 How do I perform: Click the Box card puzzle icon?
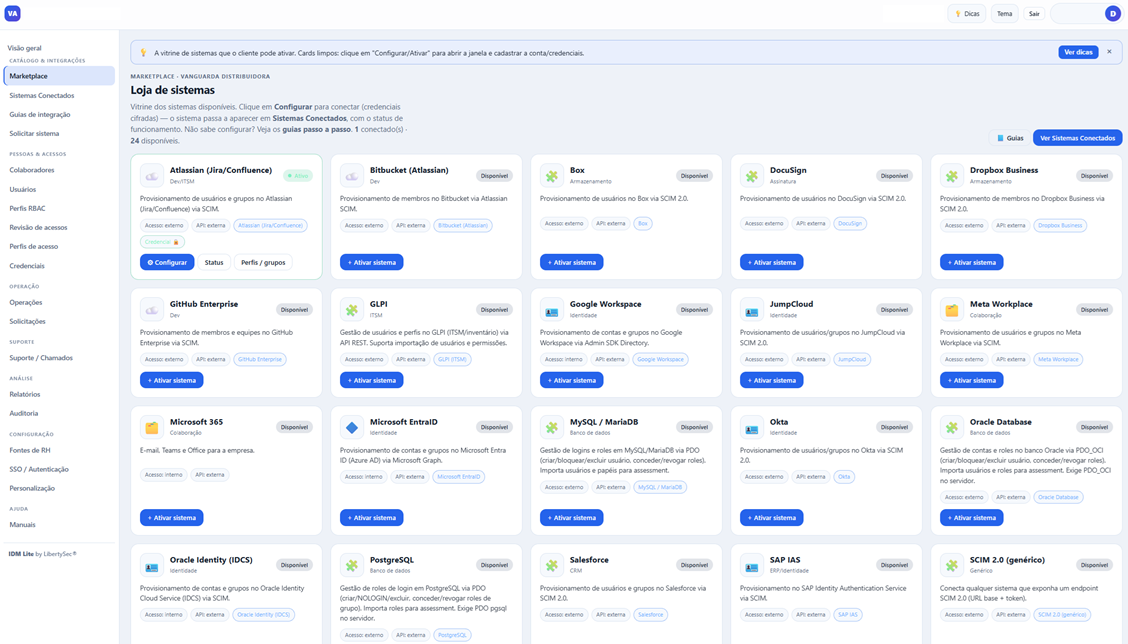coord(552,176)
